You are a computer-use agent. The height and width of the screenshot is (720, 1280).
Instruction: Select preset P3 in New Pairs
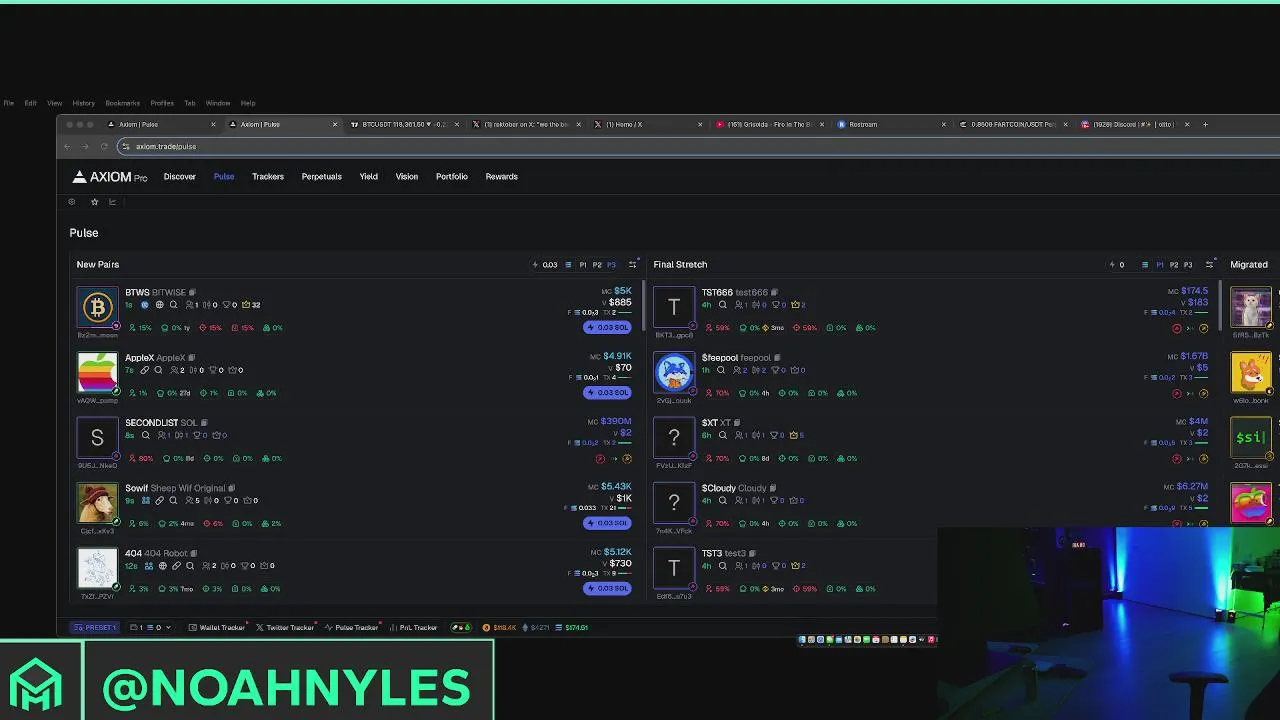(x=611, y=265)
